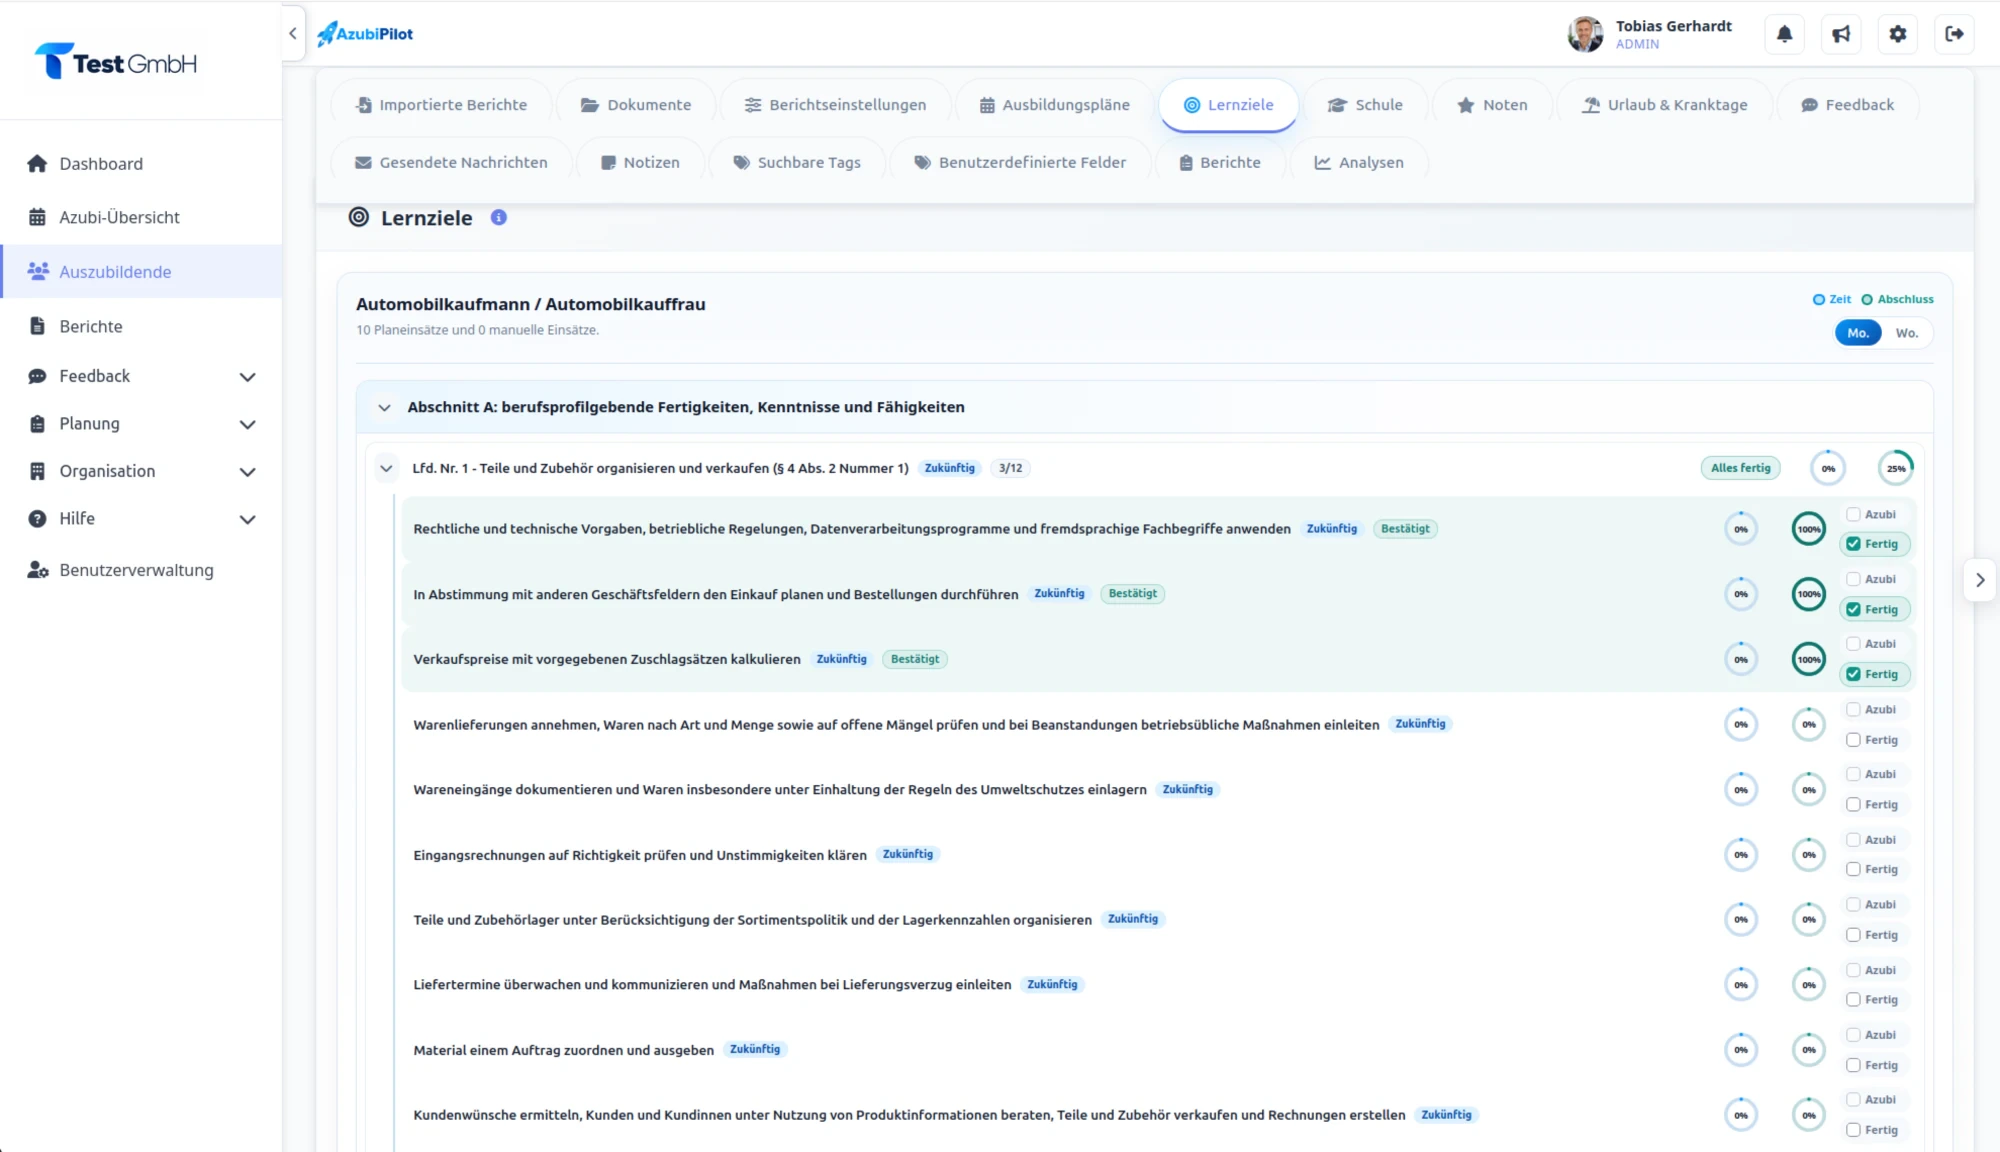Expand Hilfe submenu in sidebar
Screen dimensions: 2000x1152
pyautogui.click(x=247, y=519)
